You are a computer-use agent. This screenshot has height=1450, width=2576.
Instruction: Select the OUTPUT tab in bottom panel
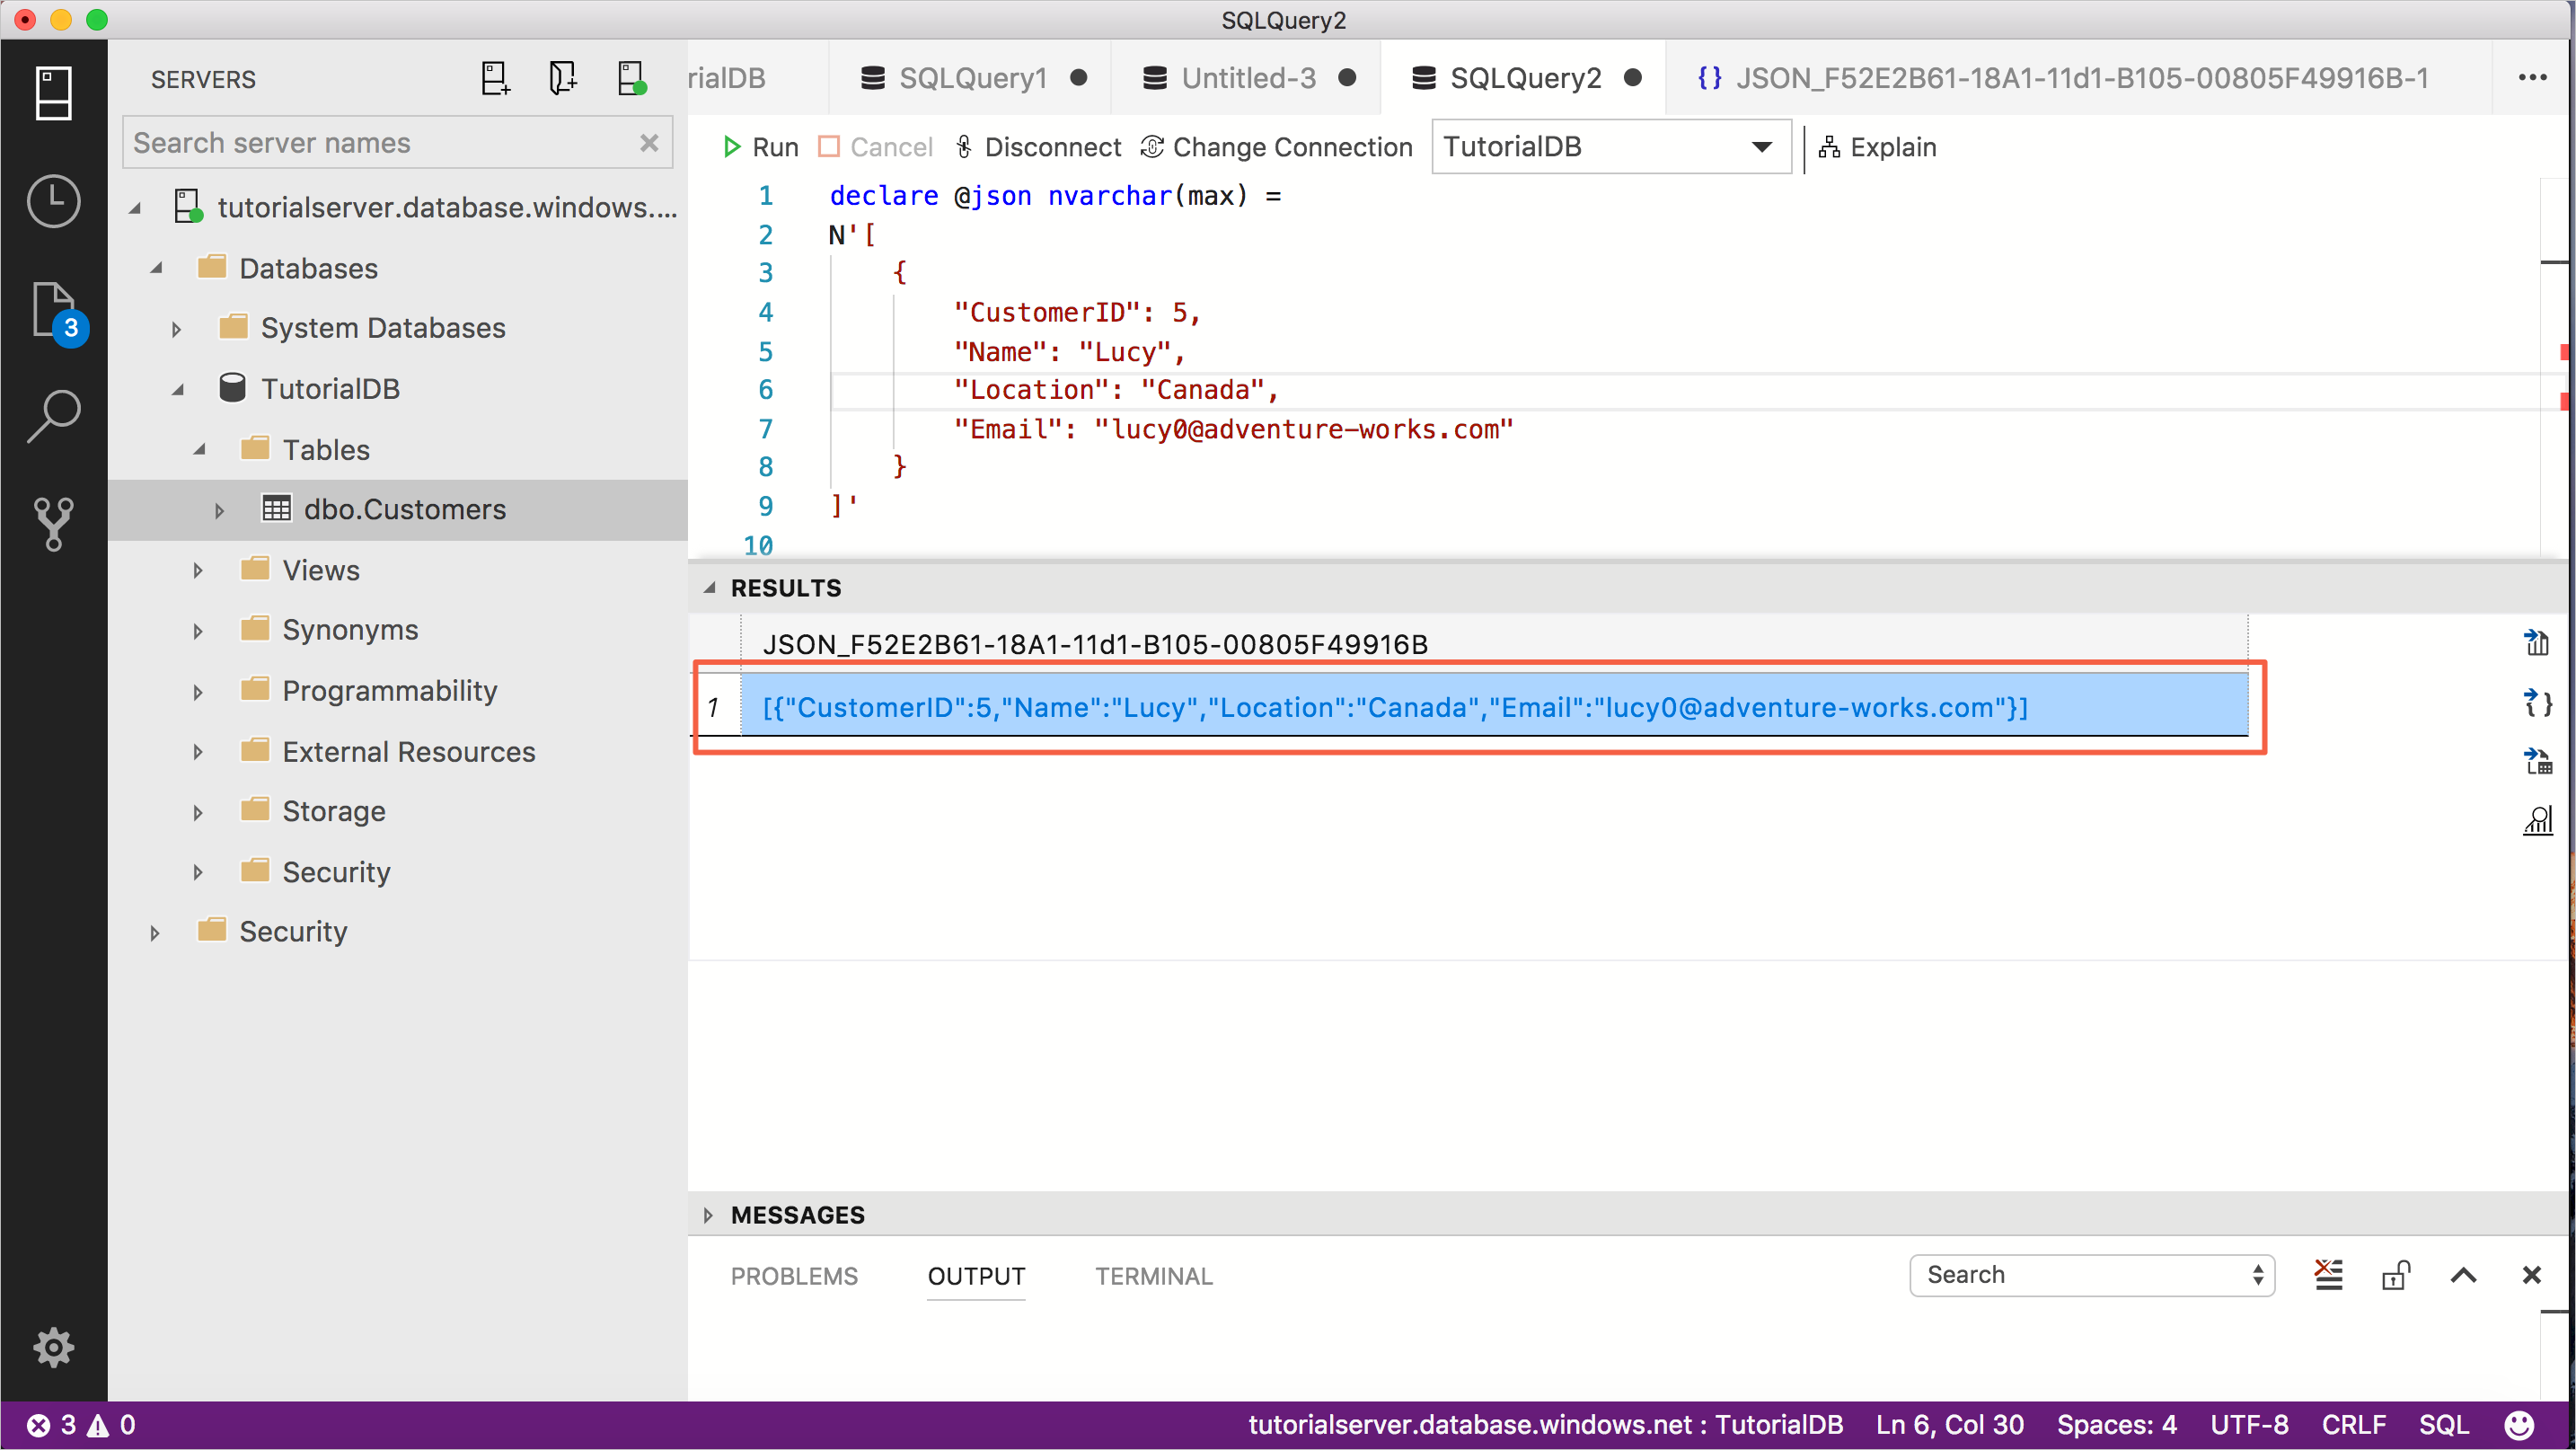click(976, 1275)
